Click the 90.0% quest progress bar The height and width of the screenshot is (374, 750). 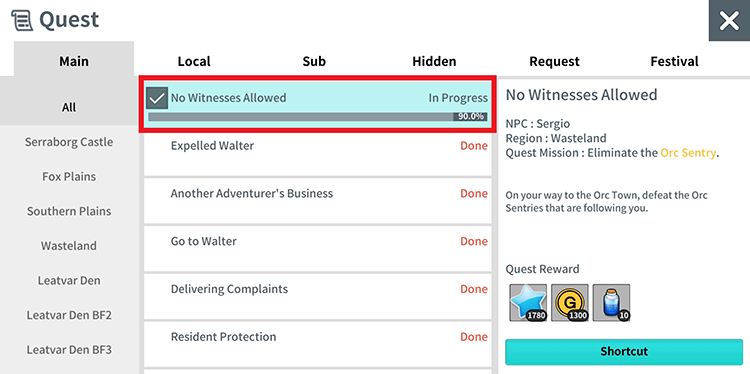tap(318, 116)
